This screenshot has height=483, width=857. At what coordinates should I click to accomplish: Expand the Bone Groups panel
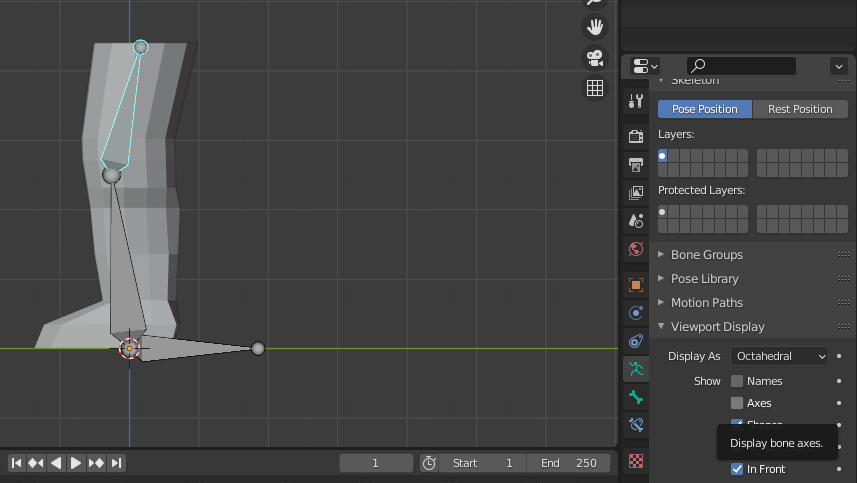click(x=706, y=255)
